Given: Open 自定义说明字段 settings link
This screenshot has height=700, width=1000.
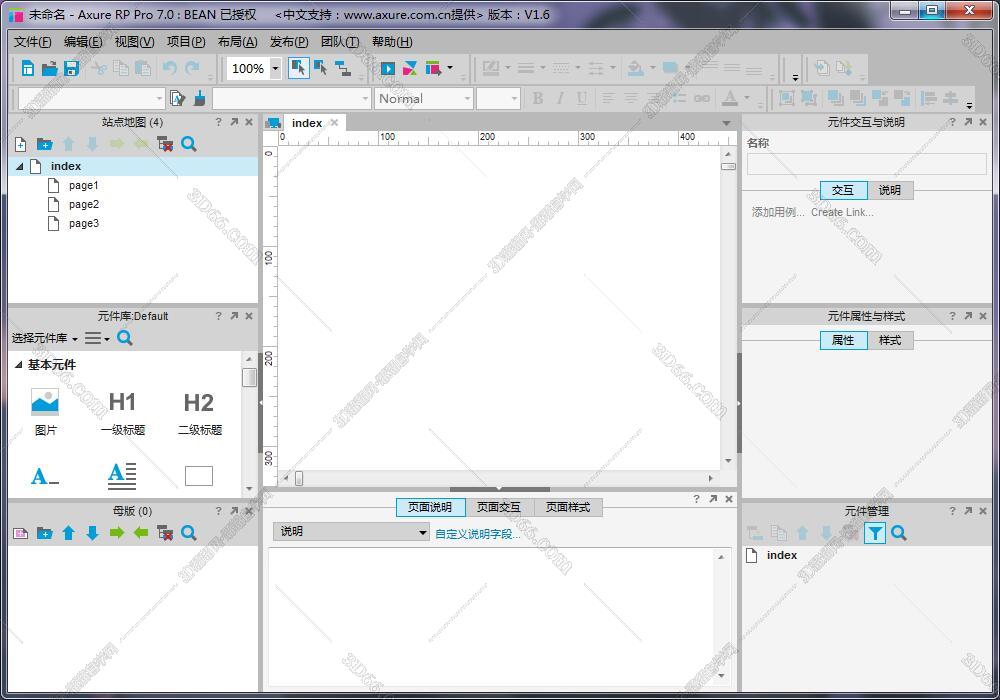Looking at the screenshot, I should point(478,533).
